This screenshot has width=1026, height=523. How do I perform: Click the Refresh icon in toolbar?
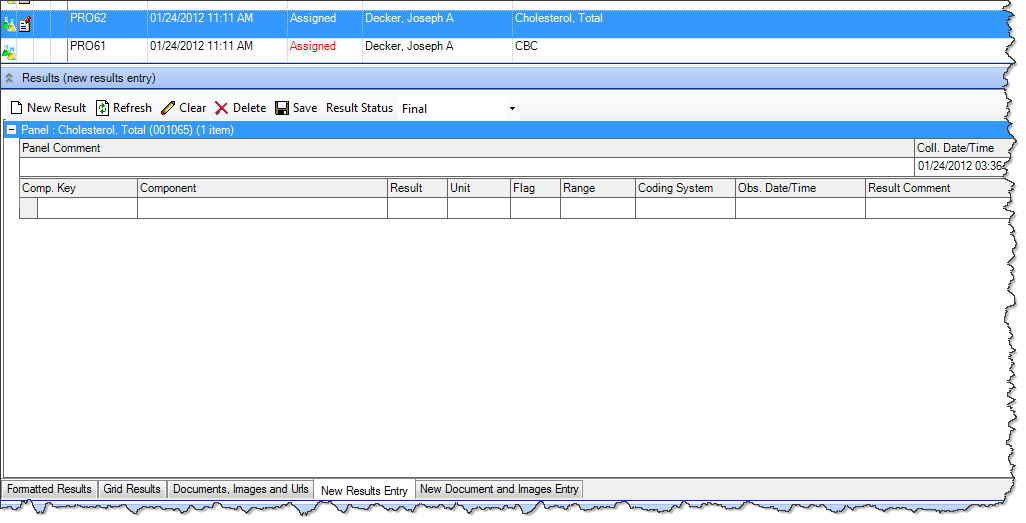point(102,108)
